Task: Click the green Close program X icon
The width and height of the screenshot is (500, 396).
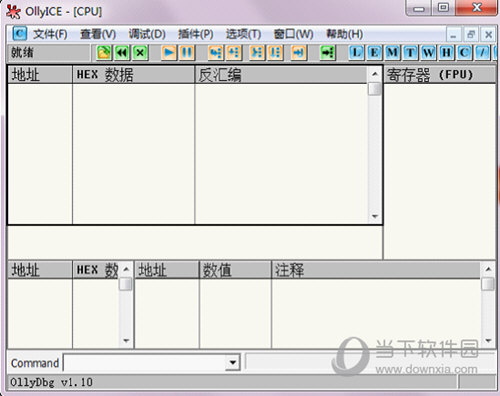Action: pyautogui.click(x=140, y=53)
